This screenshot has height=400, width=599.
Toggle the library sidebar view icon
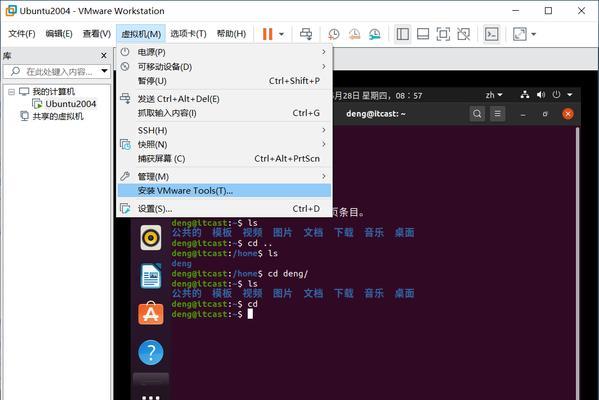click(403, 34)
